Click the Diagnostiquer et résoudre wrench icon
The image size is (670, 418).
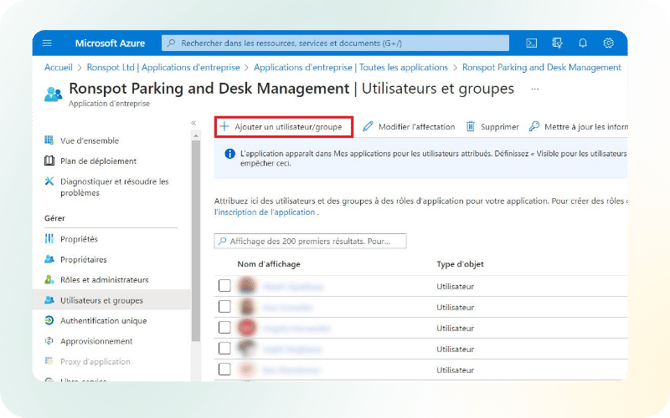coord(49,181)
